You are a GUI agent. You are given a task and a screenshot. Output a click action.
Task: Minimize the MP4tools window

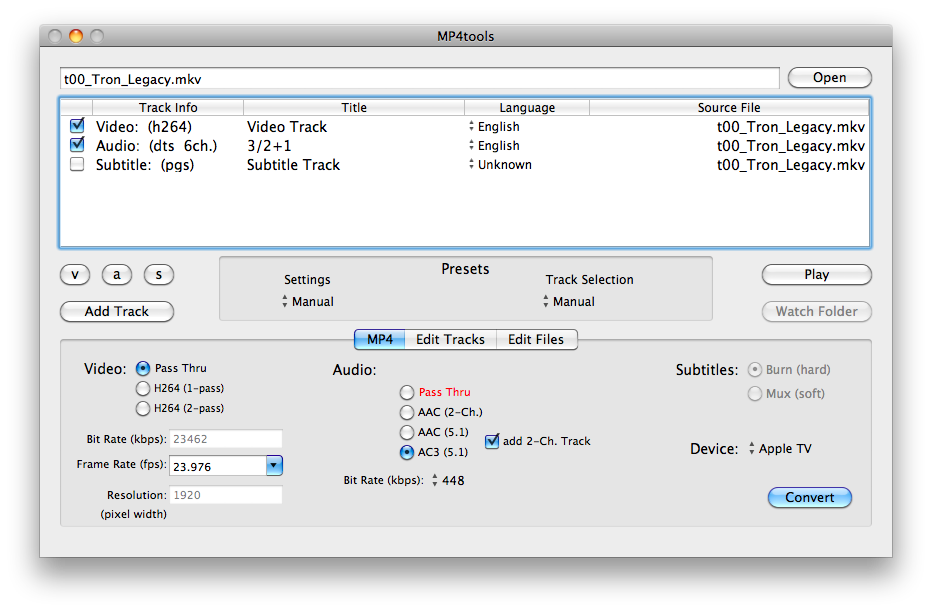pyautogui.click(x=75, y=36)
